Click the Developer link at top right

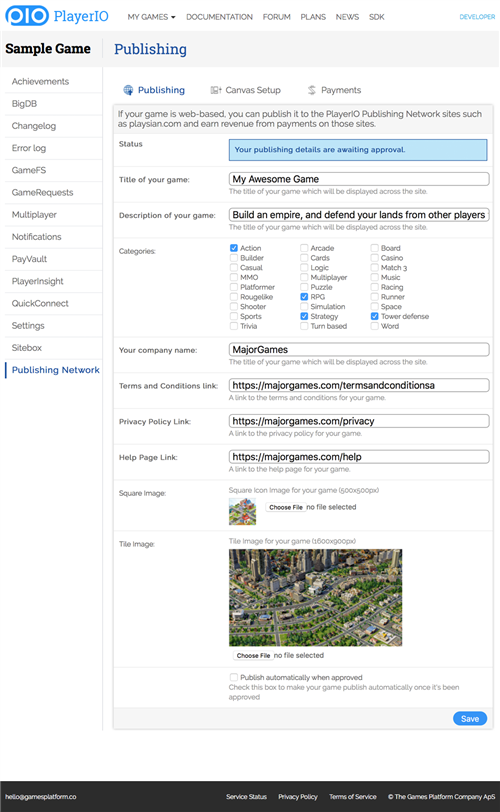pyautogui.click(x=477, y=17)
